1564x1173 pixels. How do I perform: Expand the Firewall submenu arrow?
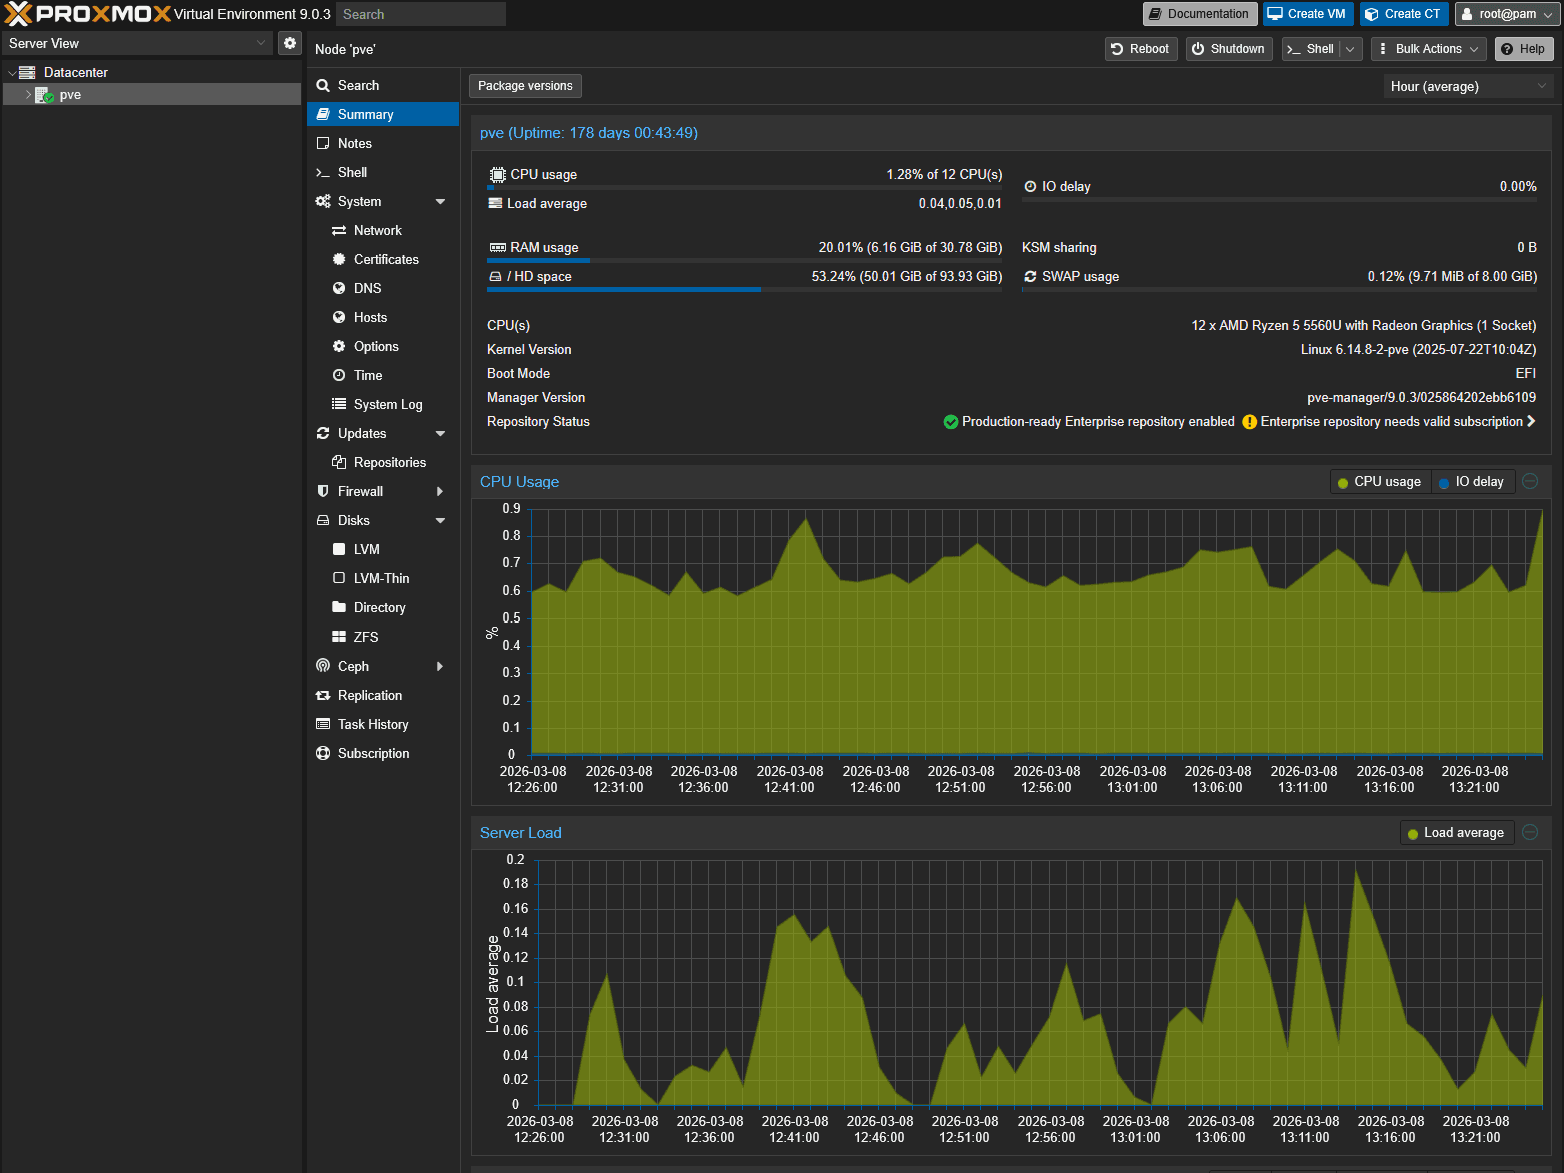click(x=440, y=492)
